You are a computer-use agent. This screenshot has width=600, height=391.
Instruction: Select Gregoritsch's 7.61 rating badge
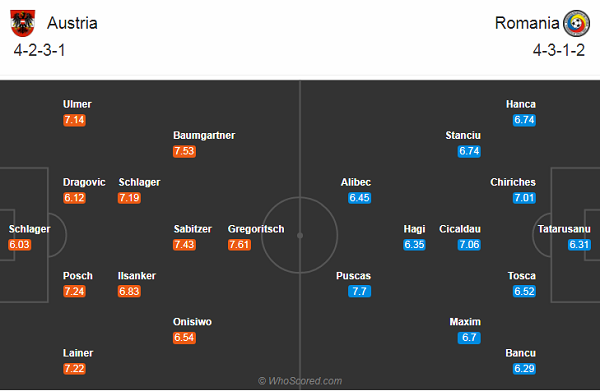click(x=240, y=244)
